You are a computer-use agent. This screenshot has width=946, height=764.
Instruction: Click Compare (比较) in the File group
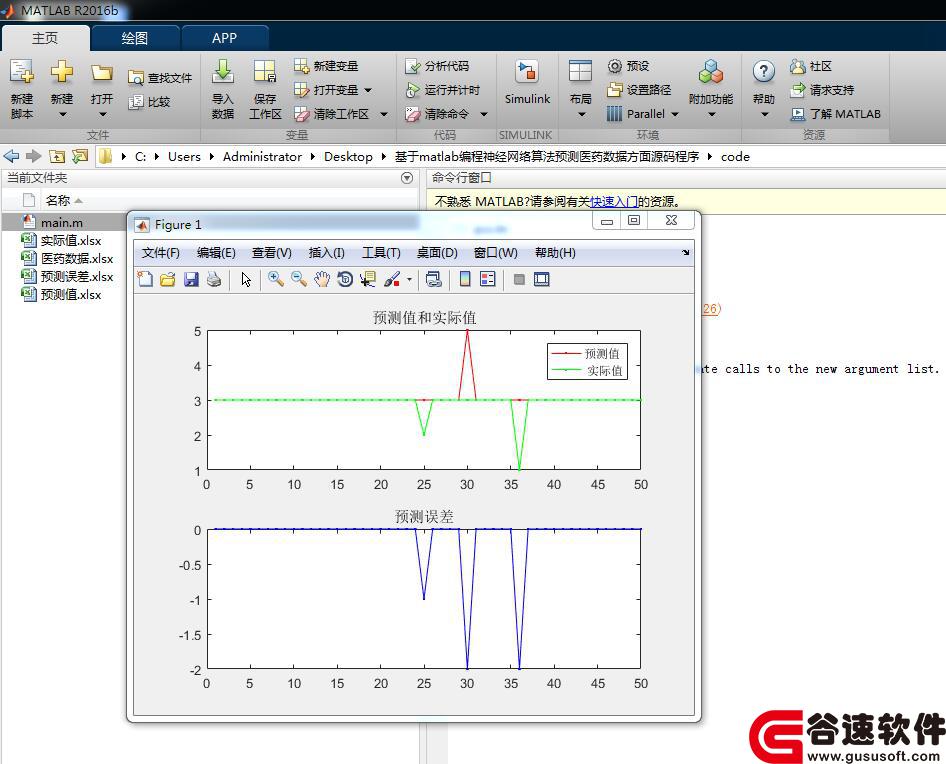click(150, 102)
